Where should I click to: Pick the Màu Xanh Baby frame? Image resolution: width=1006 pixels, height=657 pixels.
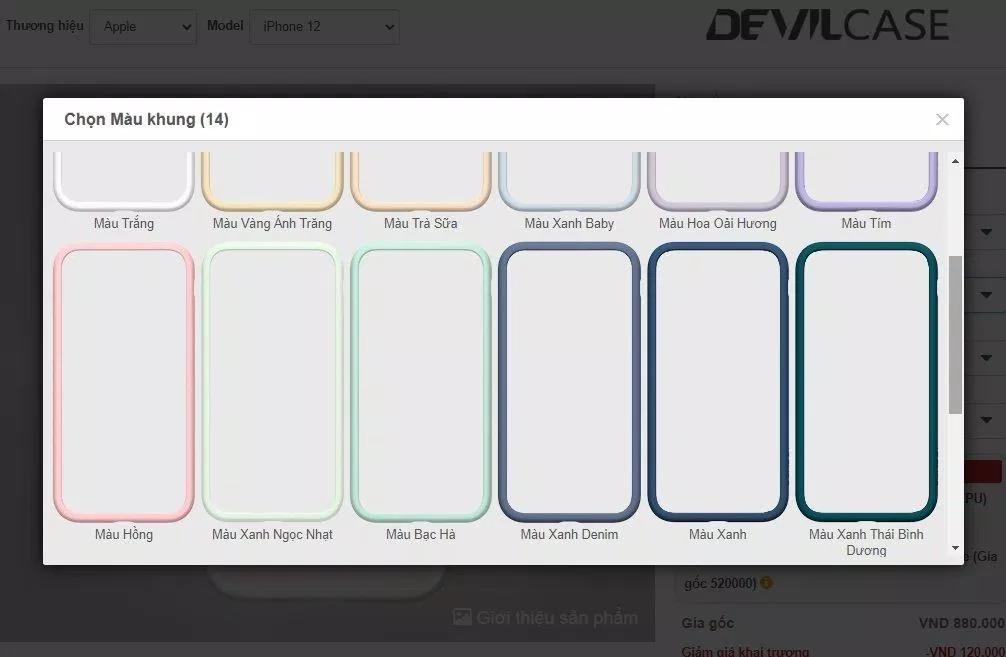coord(569,183)
